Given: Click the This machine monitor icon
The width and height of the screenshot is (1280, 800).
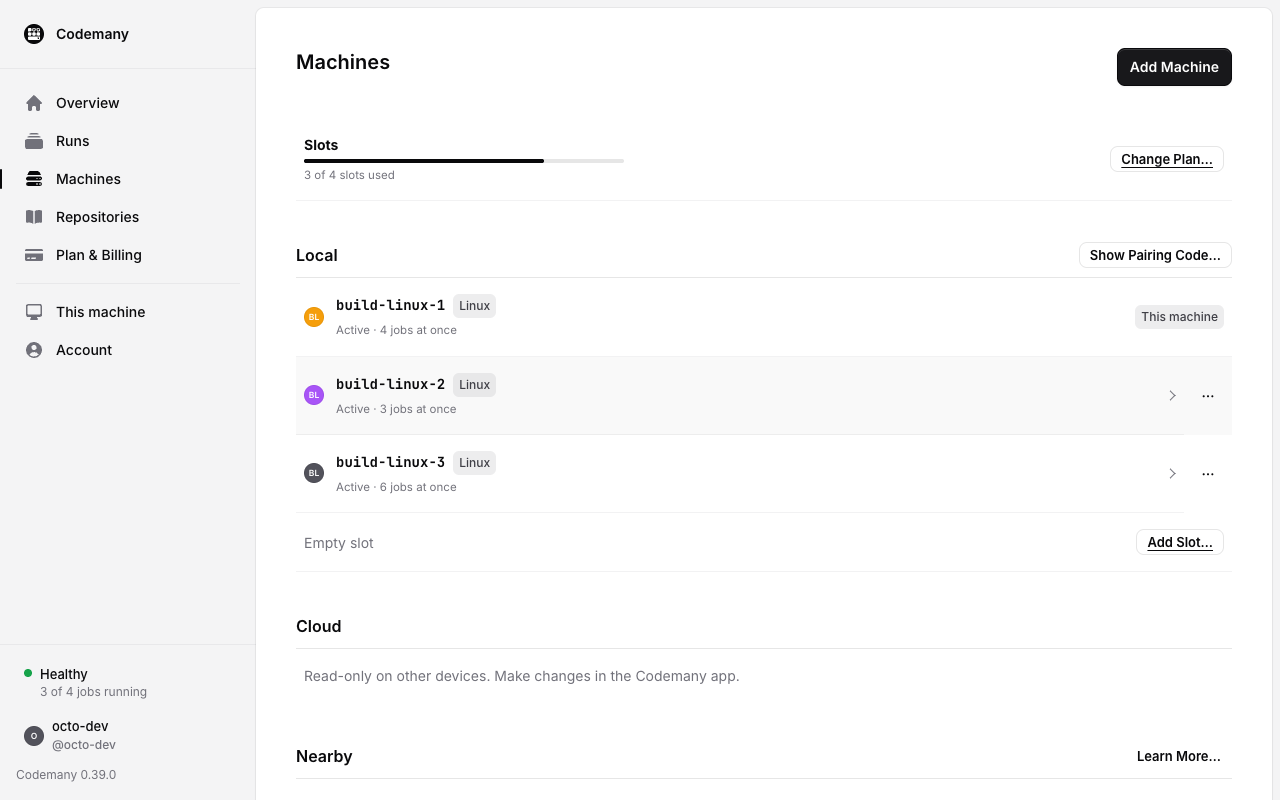Looking at the screenshot, I should click(x=34, y=312).
